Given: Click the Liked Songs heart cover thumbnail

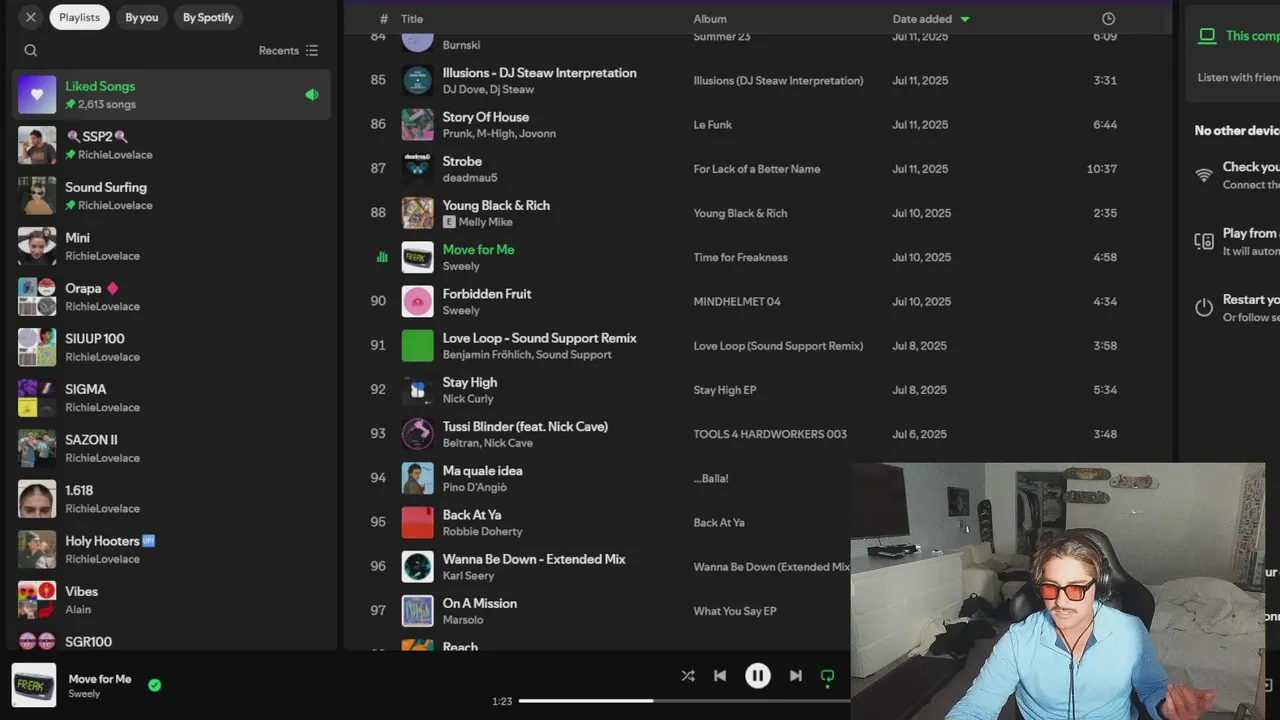Looking at the screenshot, I should pyautogui.click(x=37, y=94).
